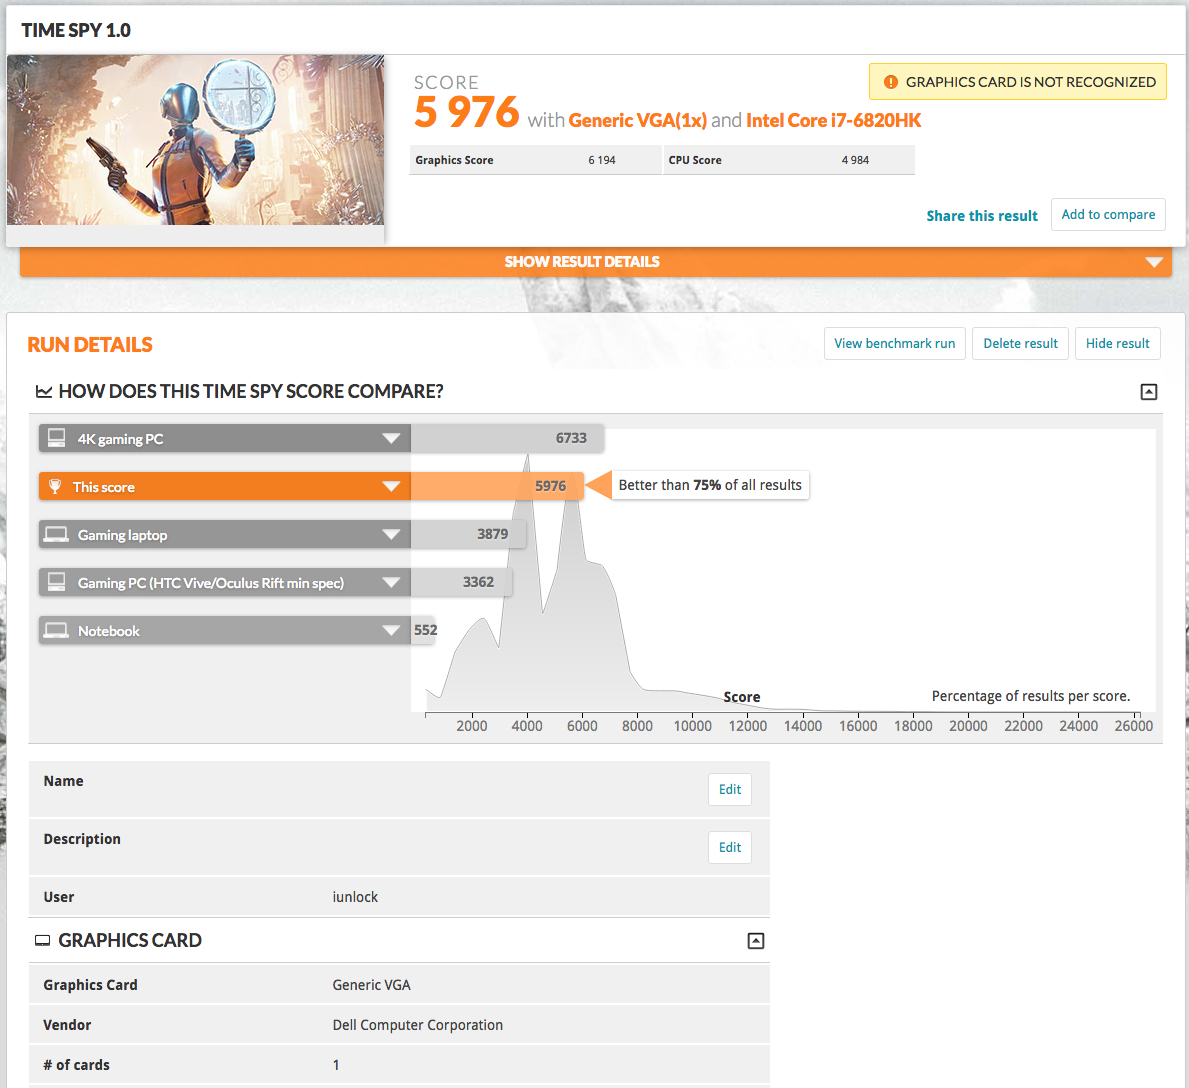
Task: Click the Time Spy benchmark thumbnail image
Action: (196, 140)
